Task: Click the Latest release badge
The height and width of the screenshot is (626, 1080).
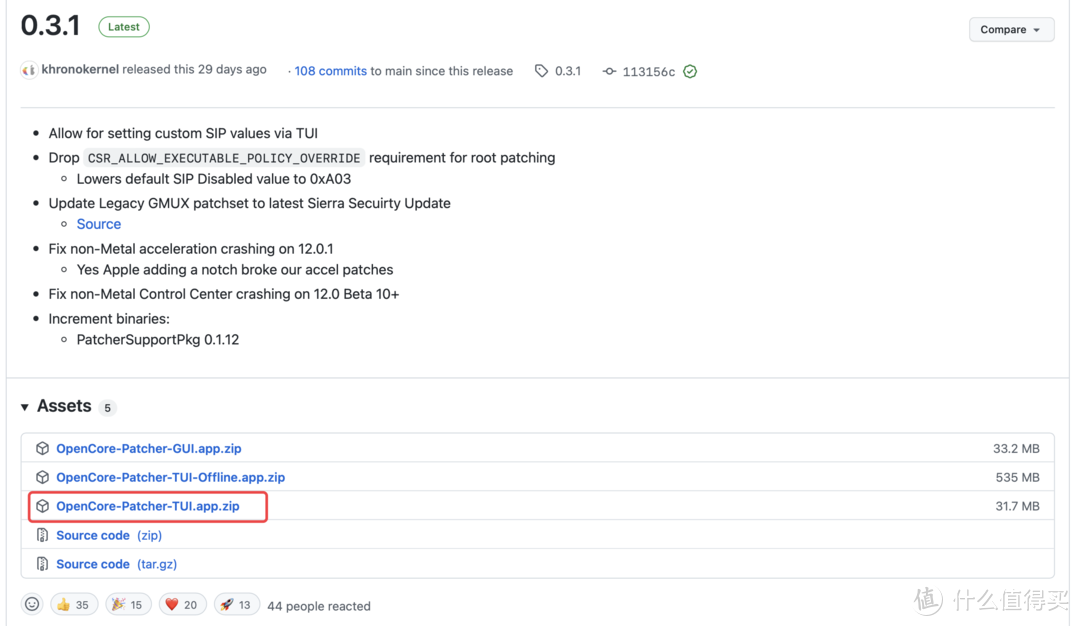Action: pyautogui.click(x=124, y=27)
